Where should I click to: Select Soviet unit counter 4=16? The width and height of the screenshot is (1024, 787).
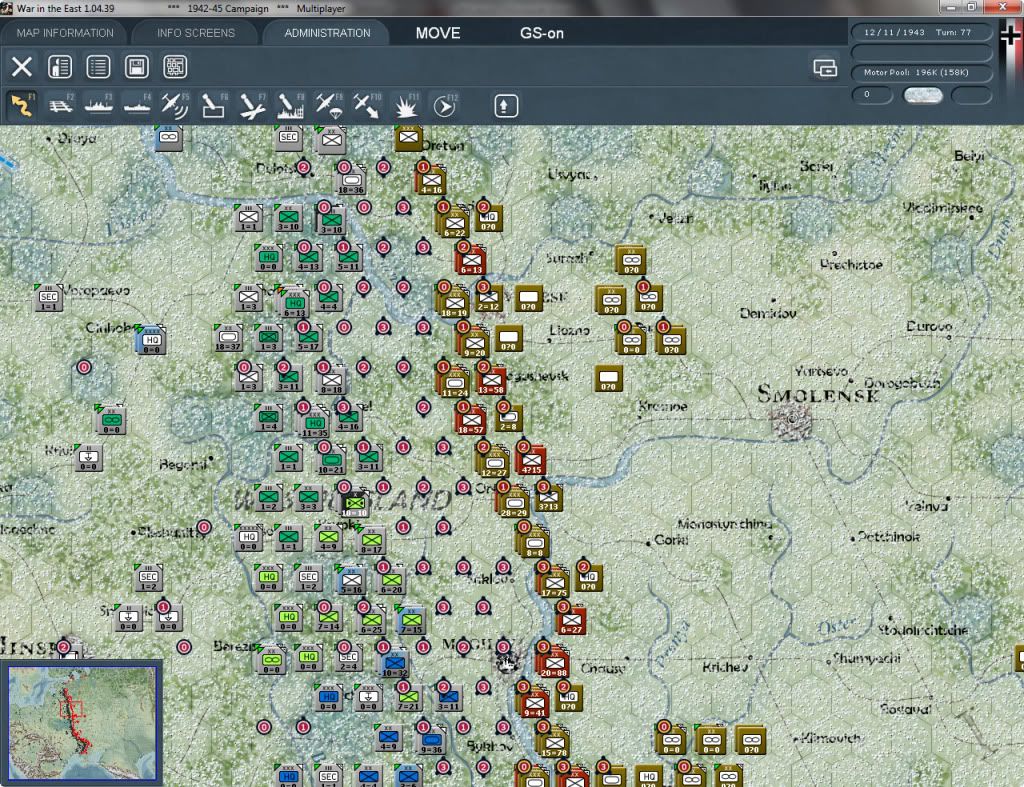point(431,180)
